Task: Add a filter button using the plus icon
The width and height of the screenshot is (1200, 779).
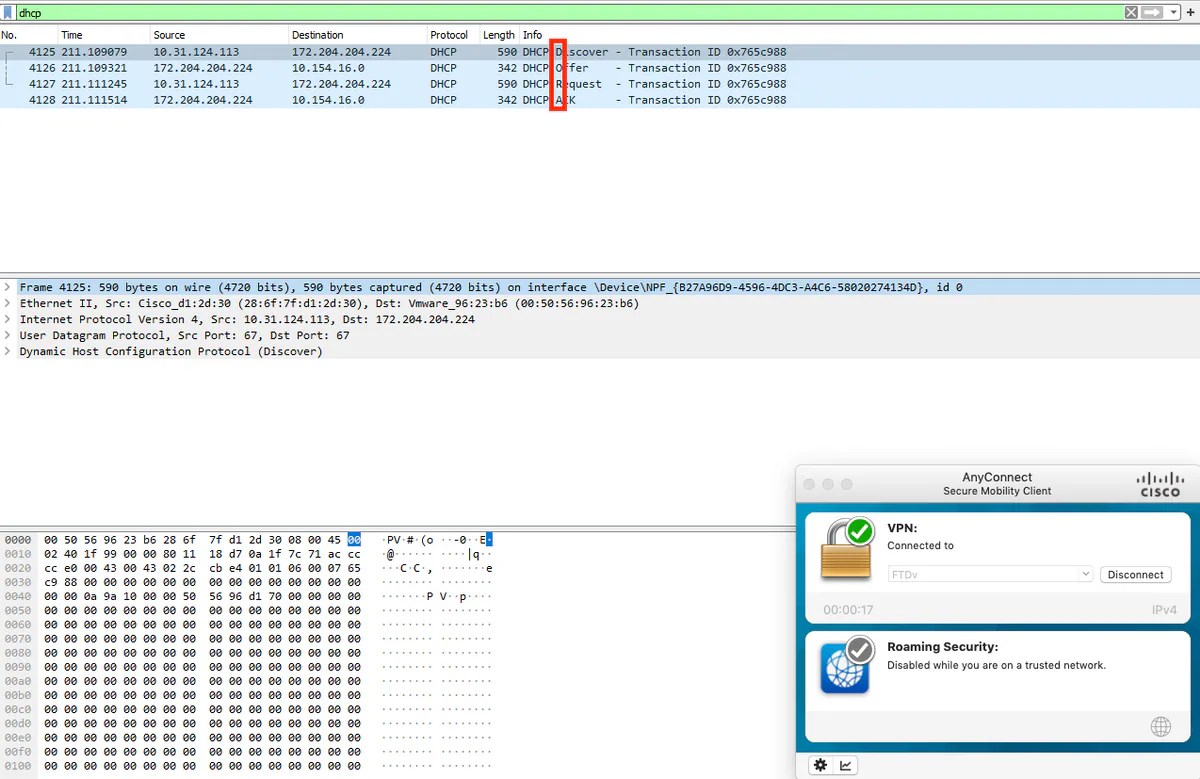Action: pyautogui.click(x=1191, y=12)
